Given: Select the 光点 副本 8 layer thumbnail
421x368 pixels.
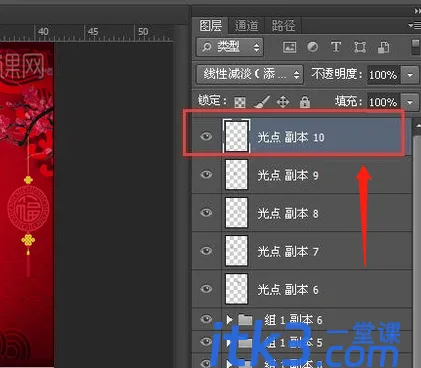Looking at the screenshot, I should [x=236, y=213].
